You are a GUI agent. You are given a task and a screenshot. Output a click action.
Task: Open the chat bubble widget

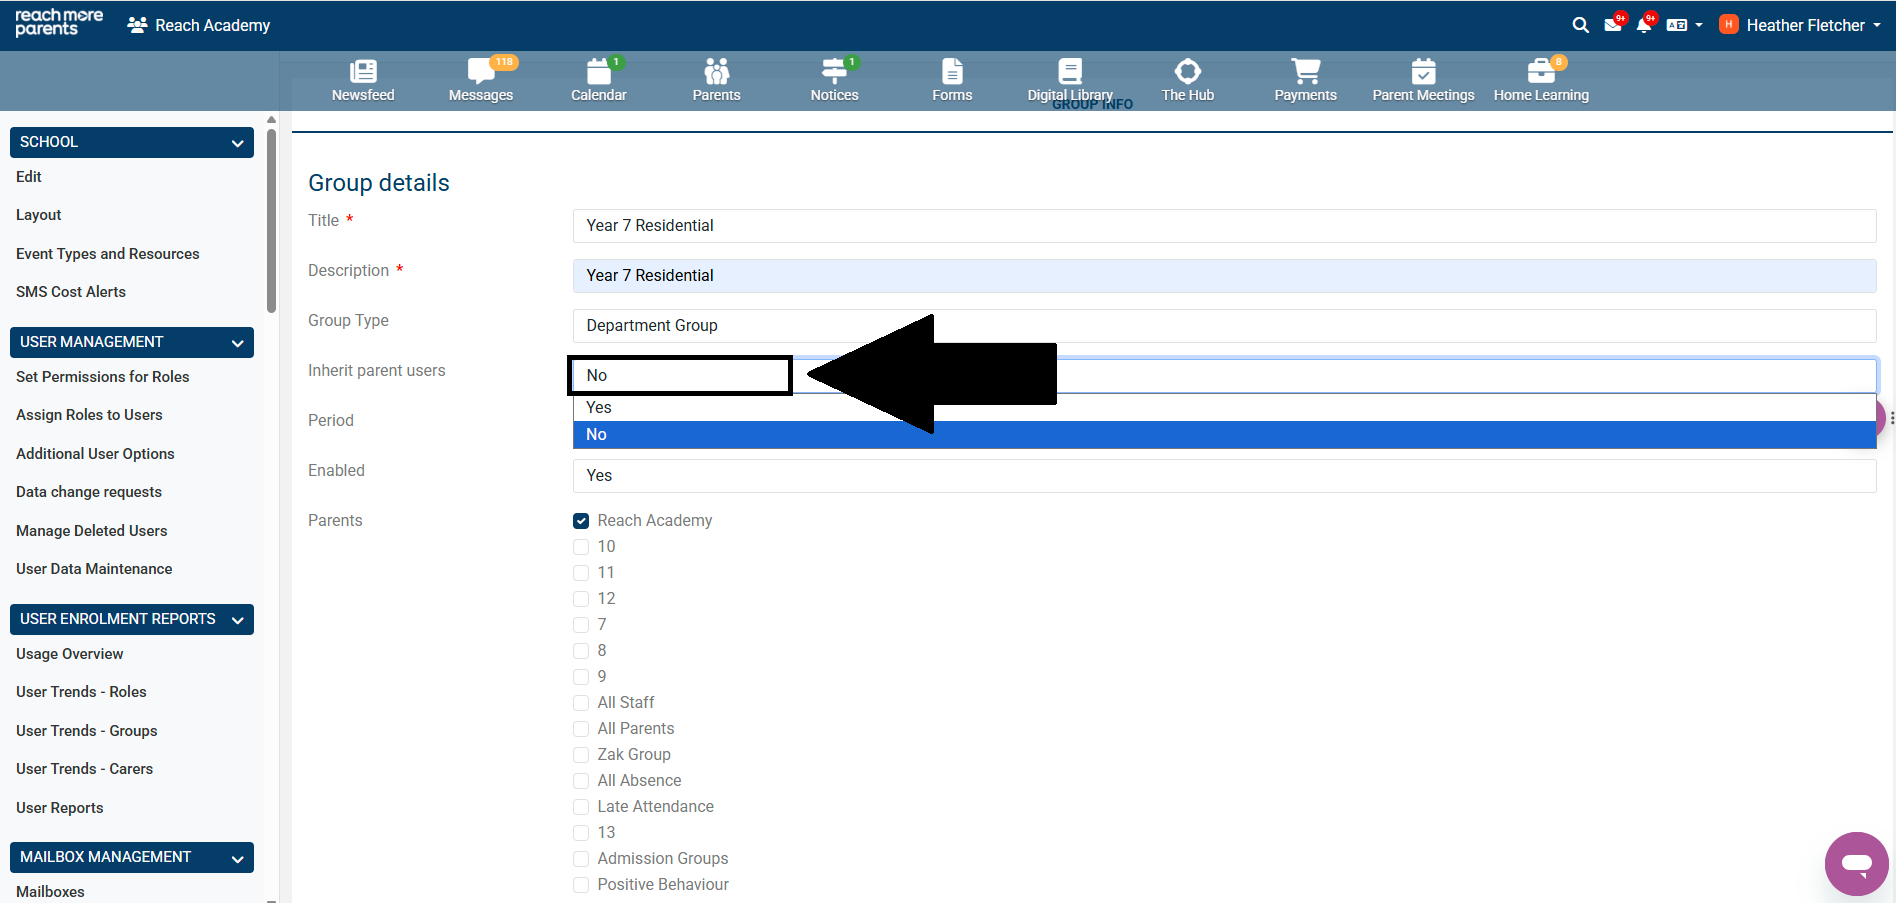pyautogui.click(x=1856, y=863)
